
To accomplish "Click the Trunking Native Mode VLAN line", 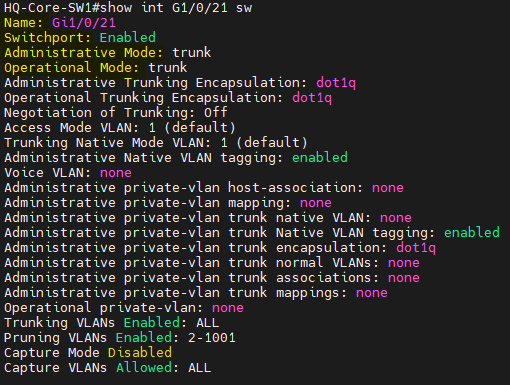I will point(156,143).
